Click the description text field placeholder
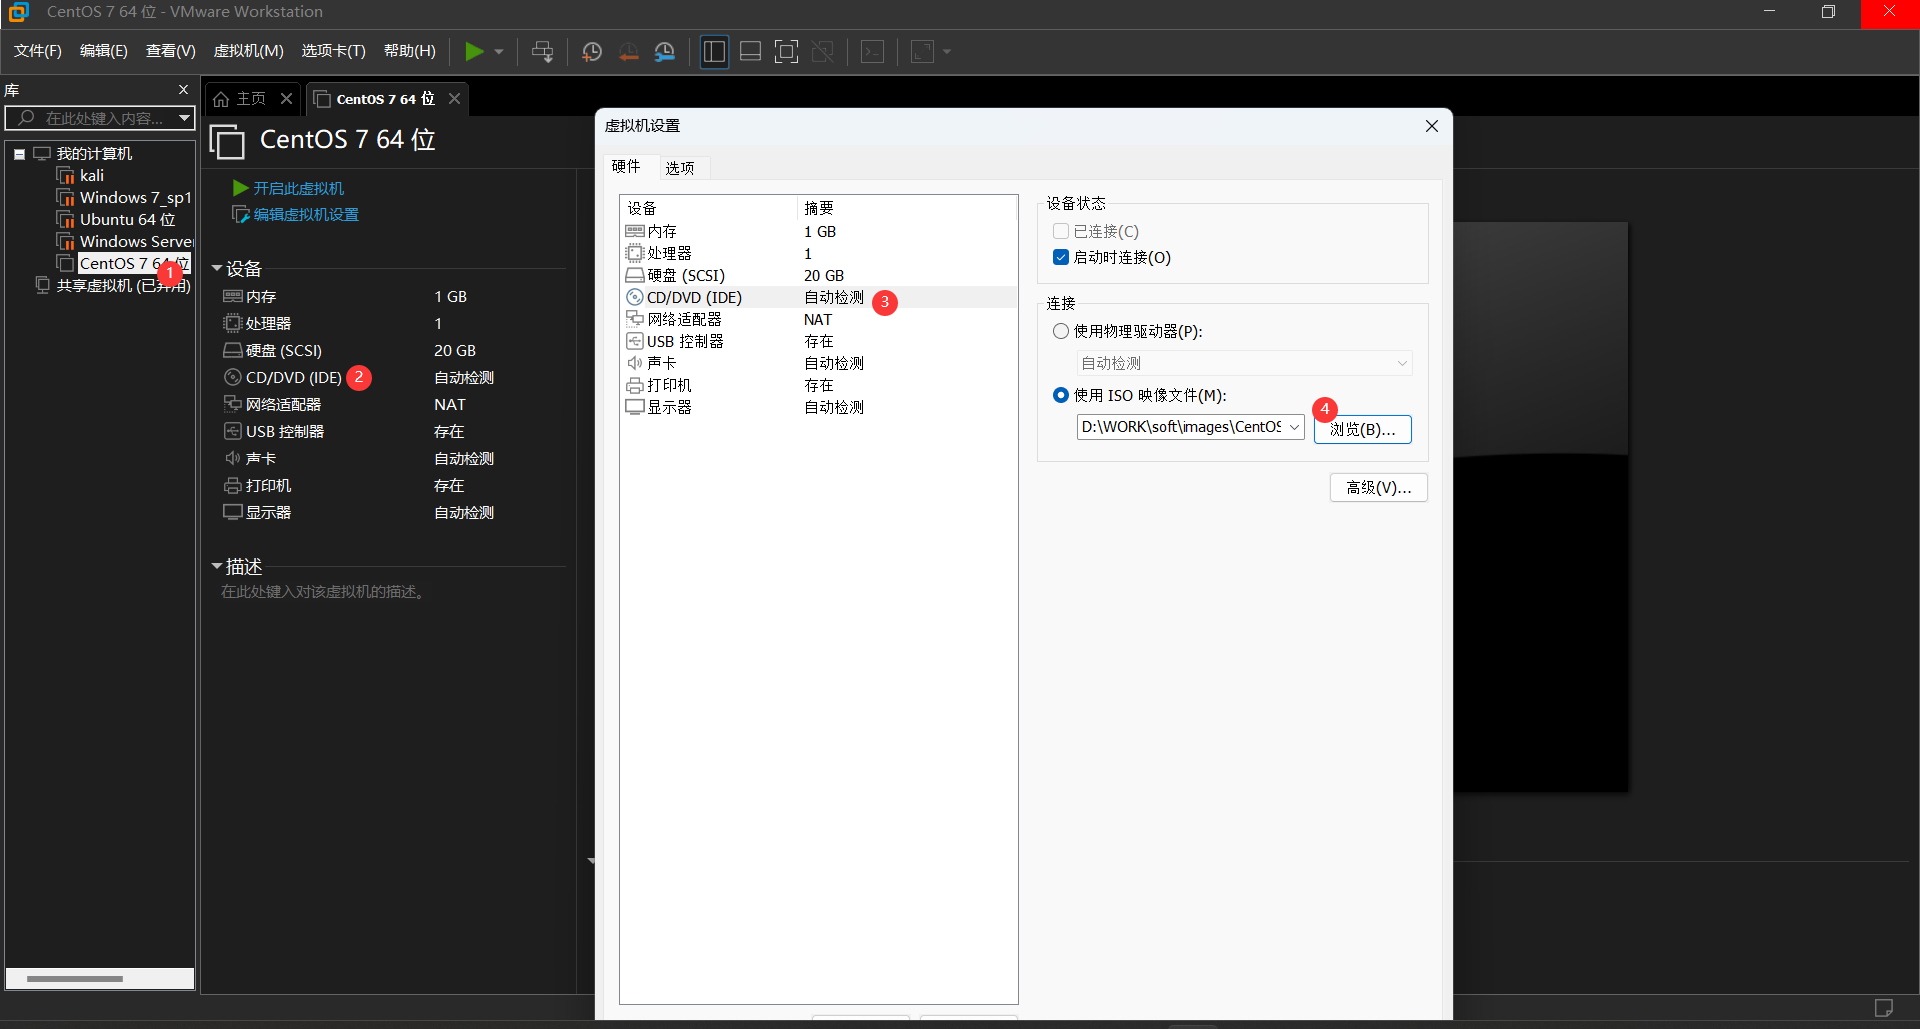The width and height of the screenshot is (1920, 1029). pos(323,591)
